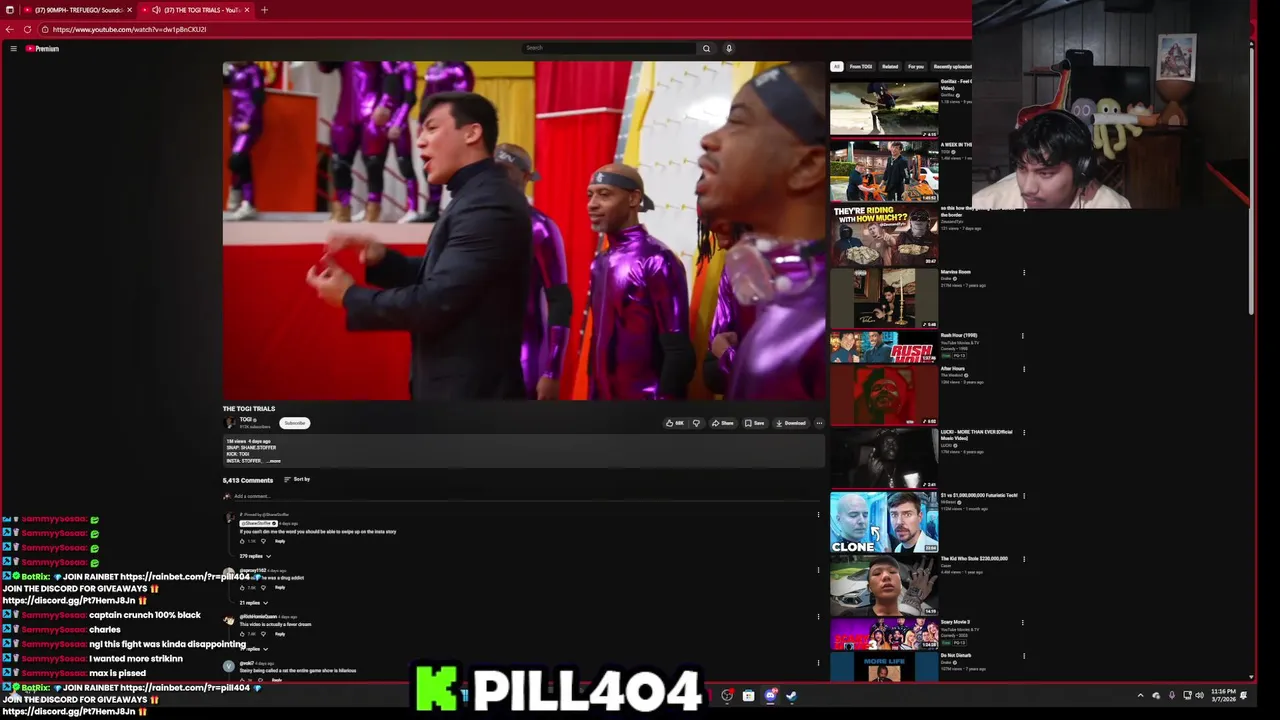Open the tab list icon beside first tab

click(10, 10)
